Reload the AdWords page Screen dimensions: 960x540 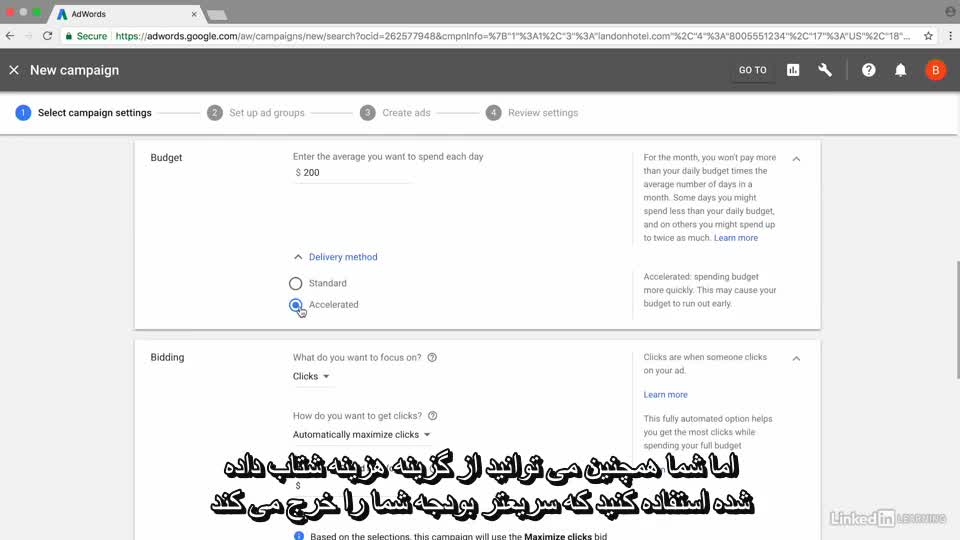click(x=47, y=36)
